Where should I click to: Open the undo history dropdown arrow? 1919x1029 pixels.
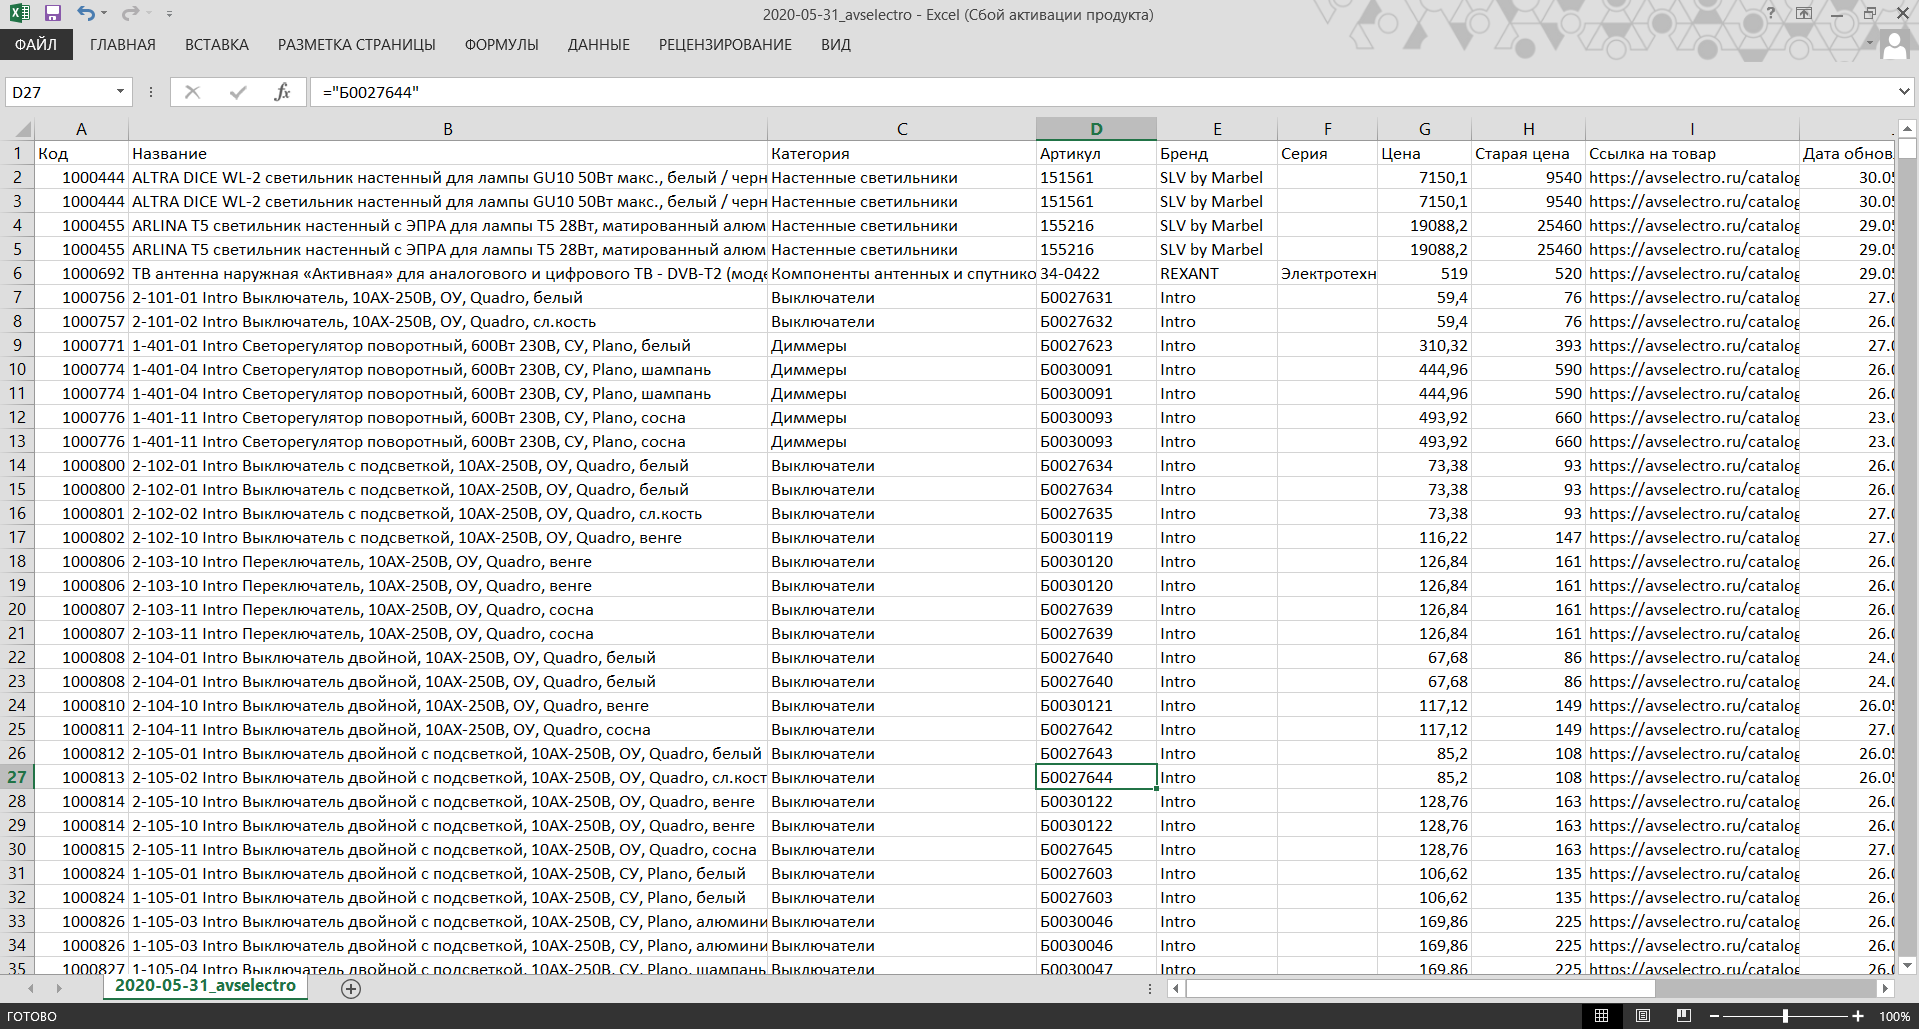tap(105, 14)
